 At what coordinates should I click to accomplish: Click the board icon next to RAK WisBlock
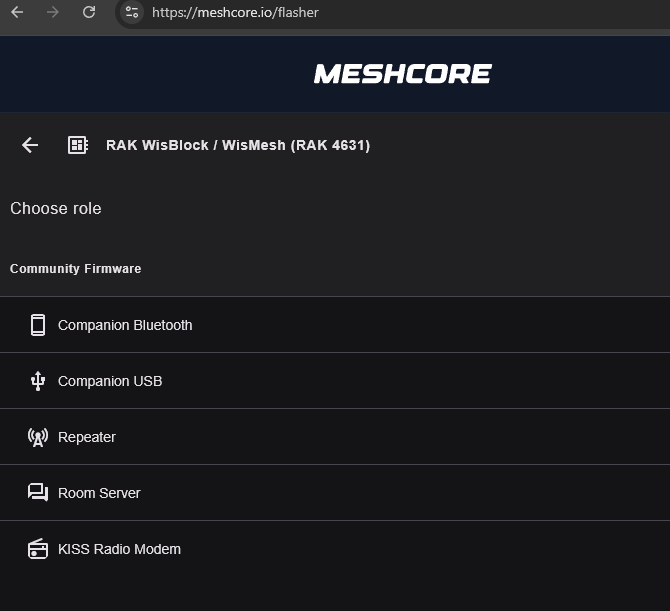click(78, 145)
